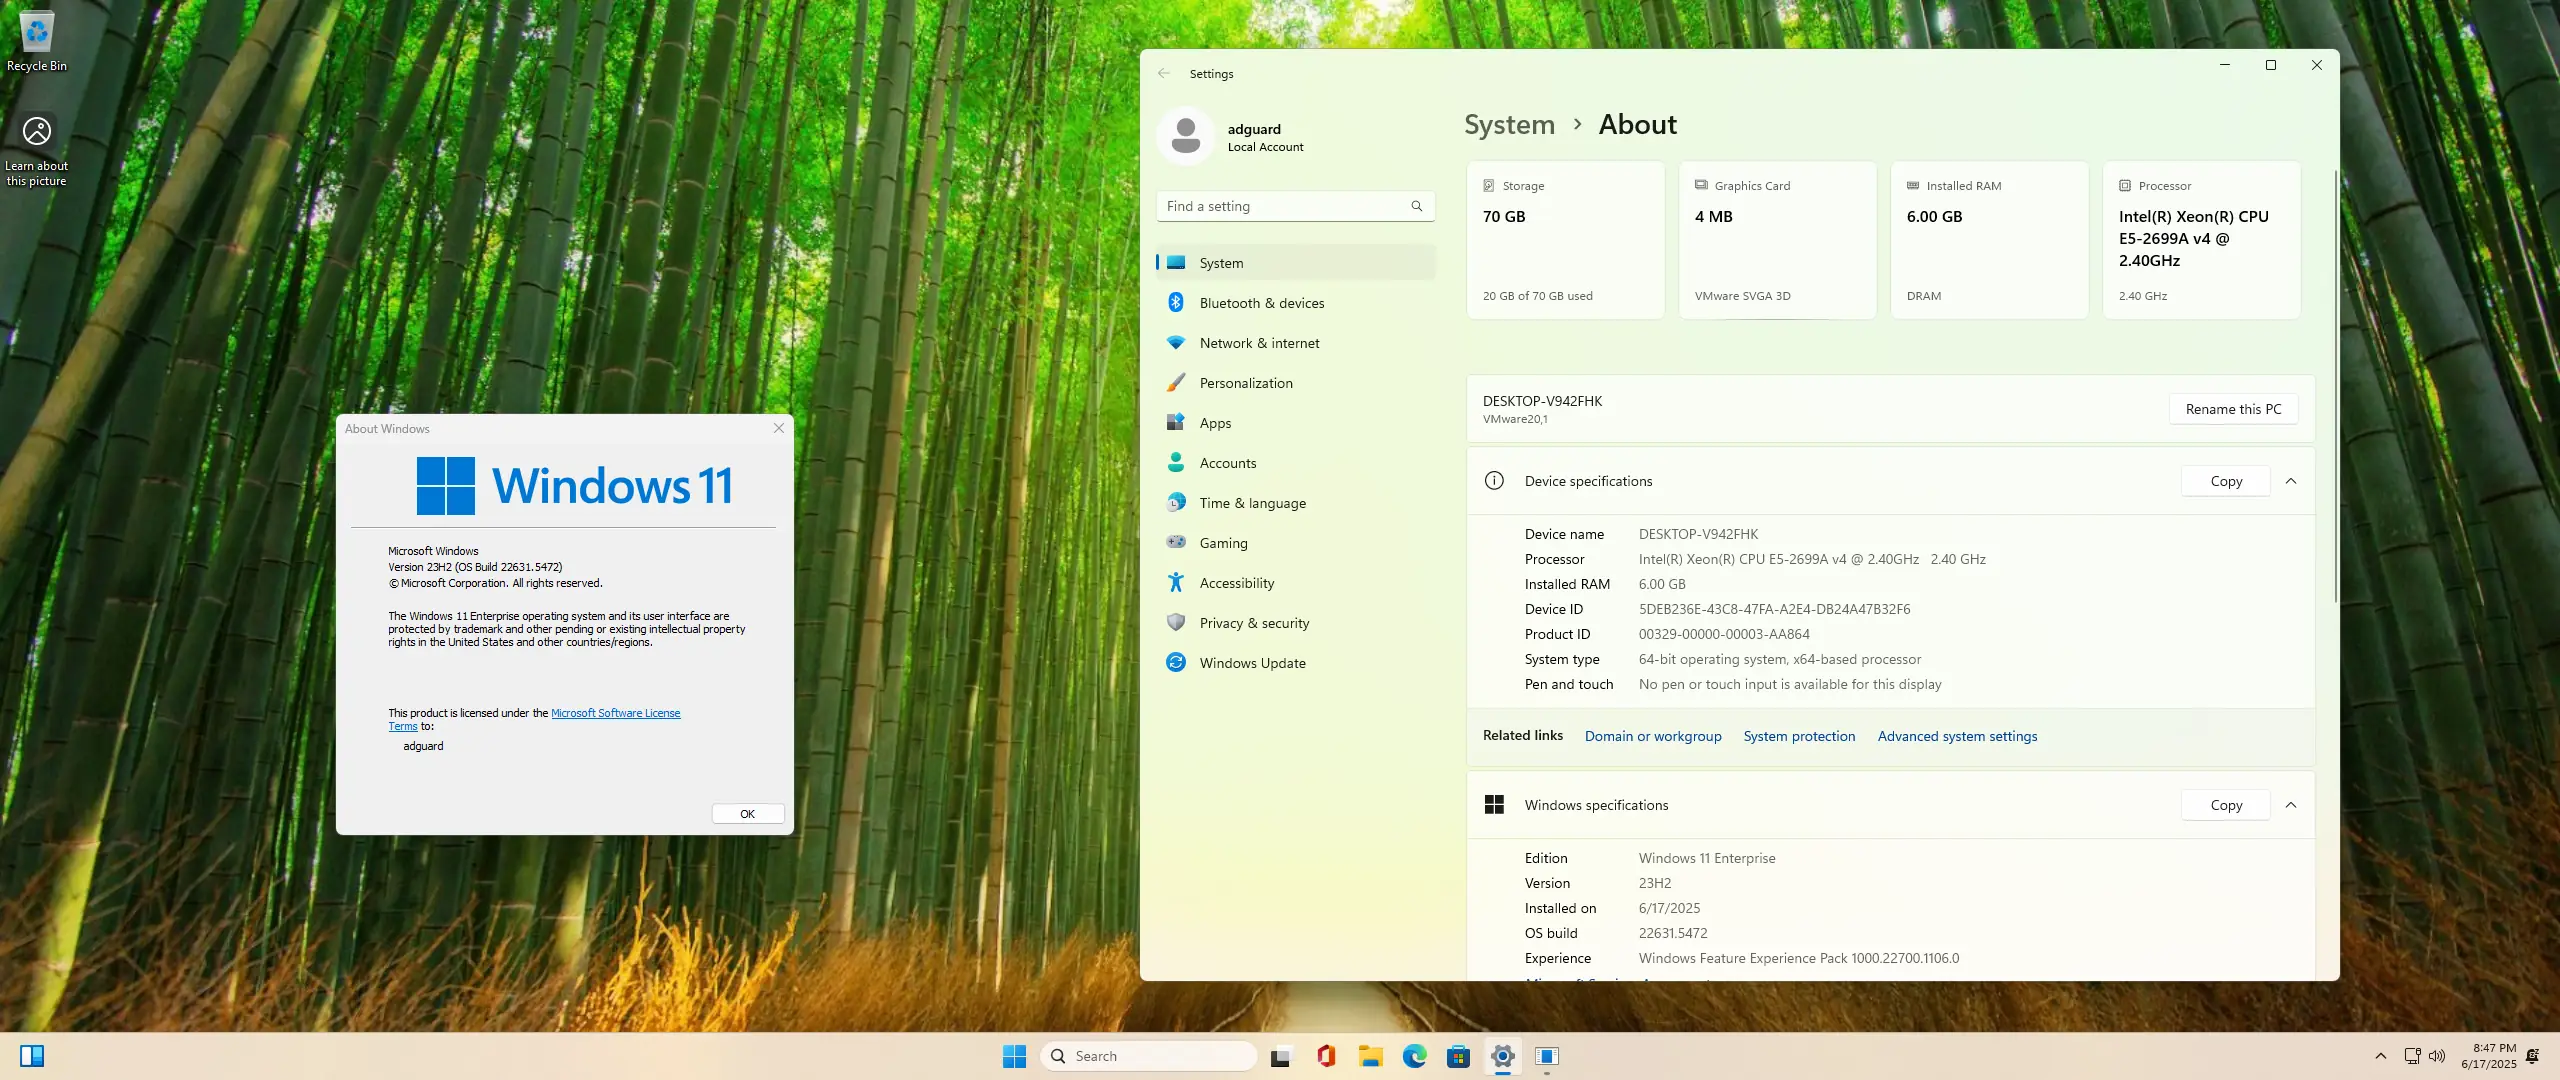Image resolution: width=2560 pixels, height=1080 pixels.
Task: Open Bluetooth & devices settings
Action: [x=1261, y=303]
